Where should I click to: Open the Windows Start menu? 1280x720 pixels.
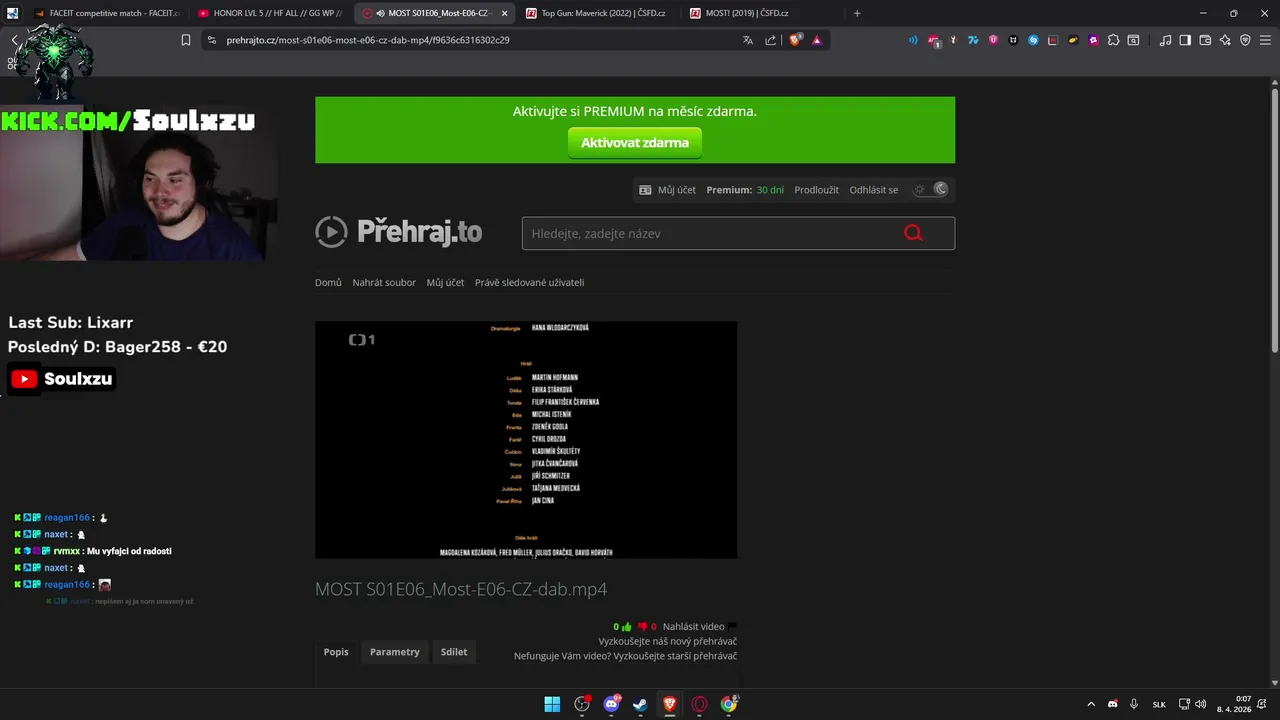coord(552,704)
